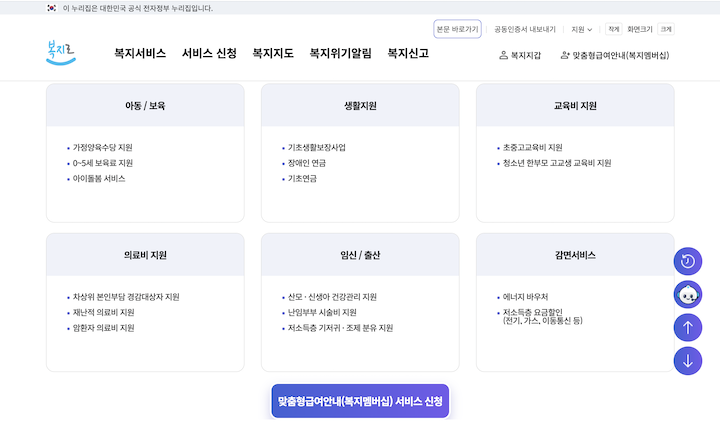Image resolution: width=720 pixels, height=426 pixels.
Task: Select 저소득층 기저귀·조제 분유 지원
Action: point(340,328)
